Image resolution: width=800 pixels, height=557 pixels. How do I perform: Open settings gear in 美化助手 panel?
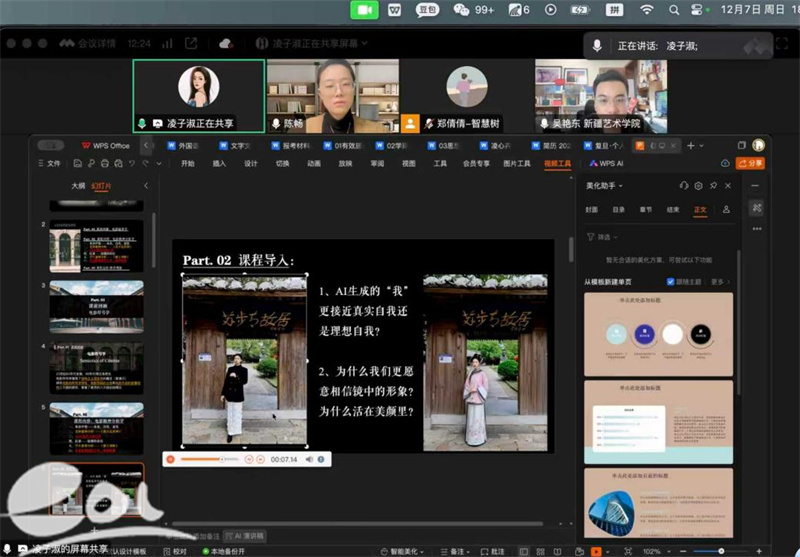click(698, 186)
